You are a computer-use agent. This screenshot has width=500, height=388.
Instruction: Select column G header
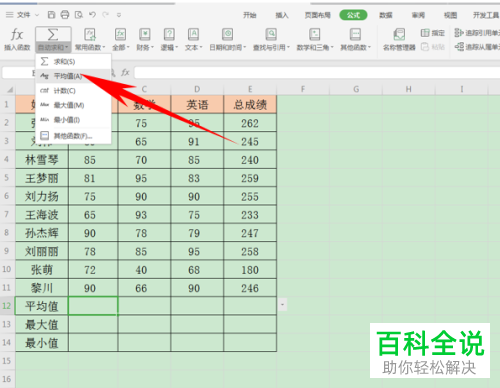coord(356,89)
